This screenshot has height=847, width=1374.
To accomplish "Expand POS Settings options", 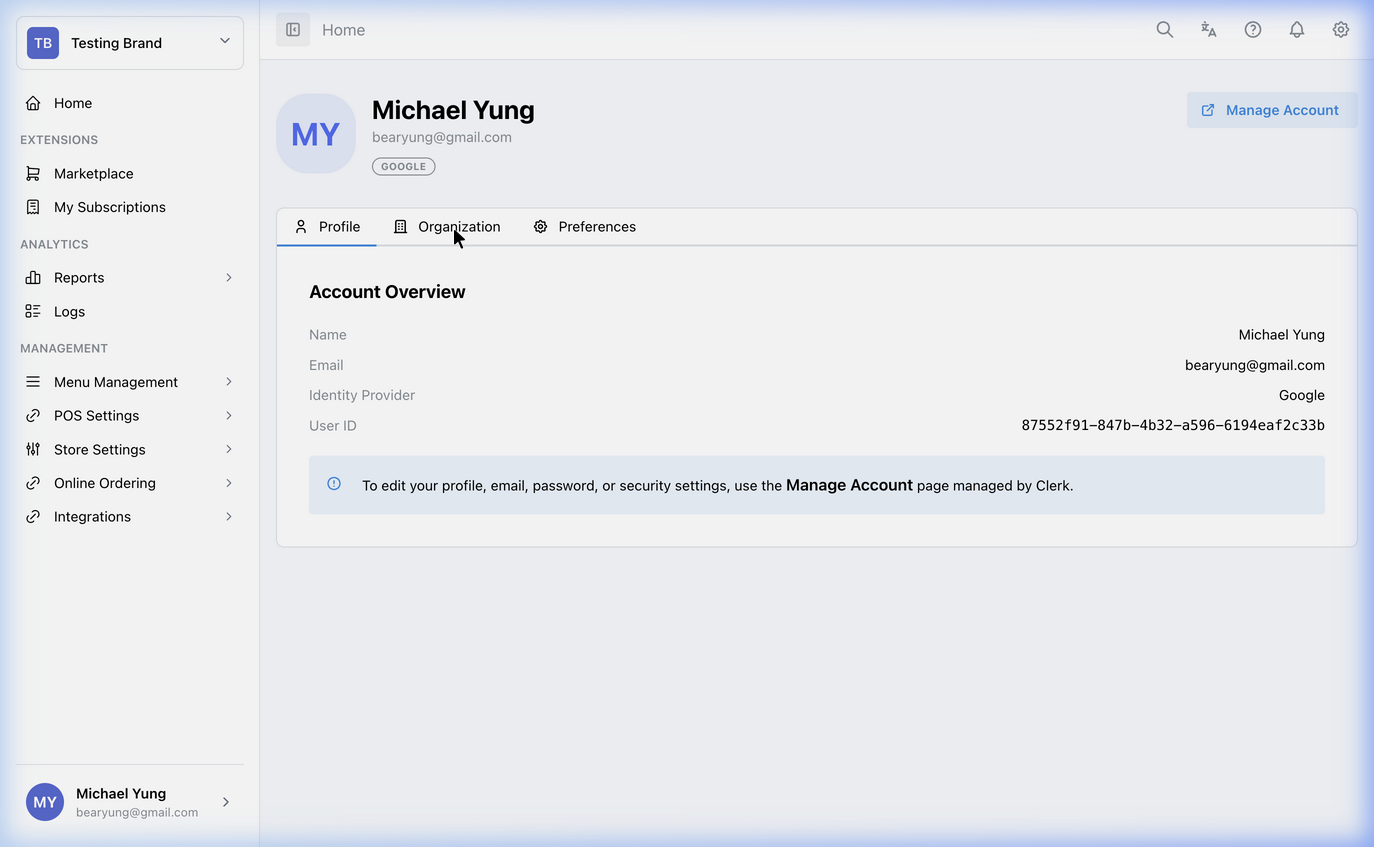I will coord(130,415).
